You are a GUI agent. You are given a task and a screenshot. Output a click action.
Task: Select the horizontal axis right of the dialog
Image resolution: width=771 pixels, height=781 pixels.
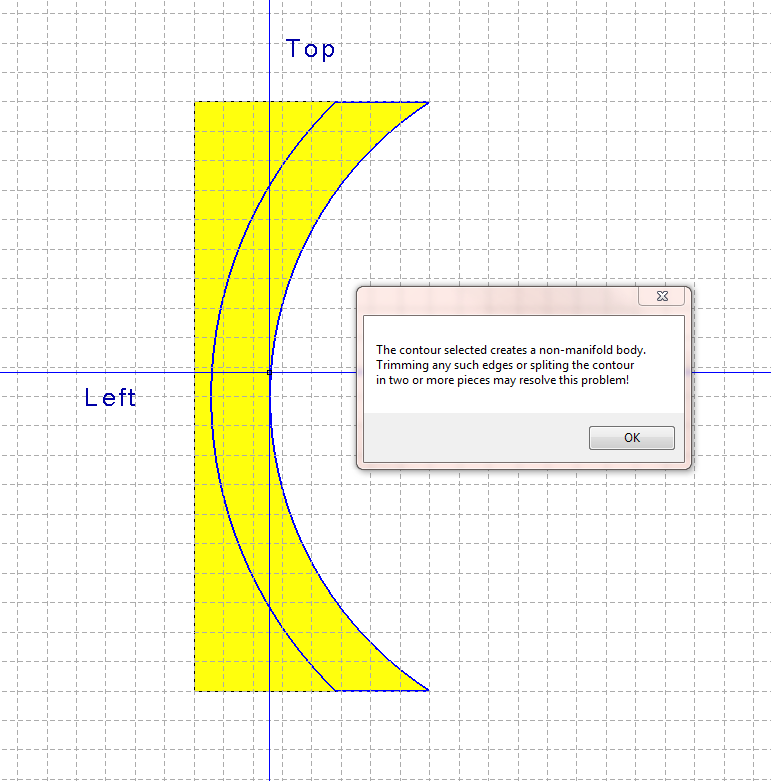click(730, 372)
